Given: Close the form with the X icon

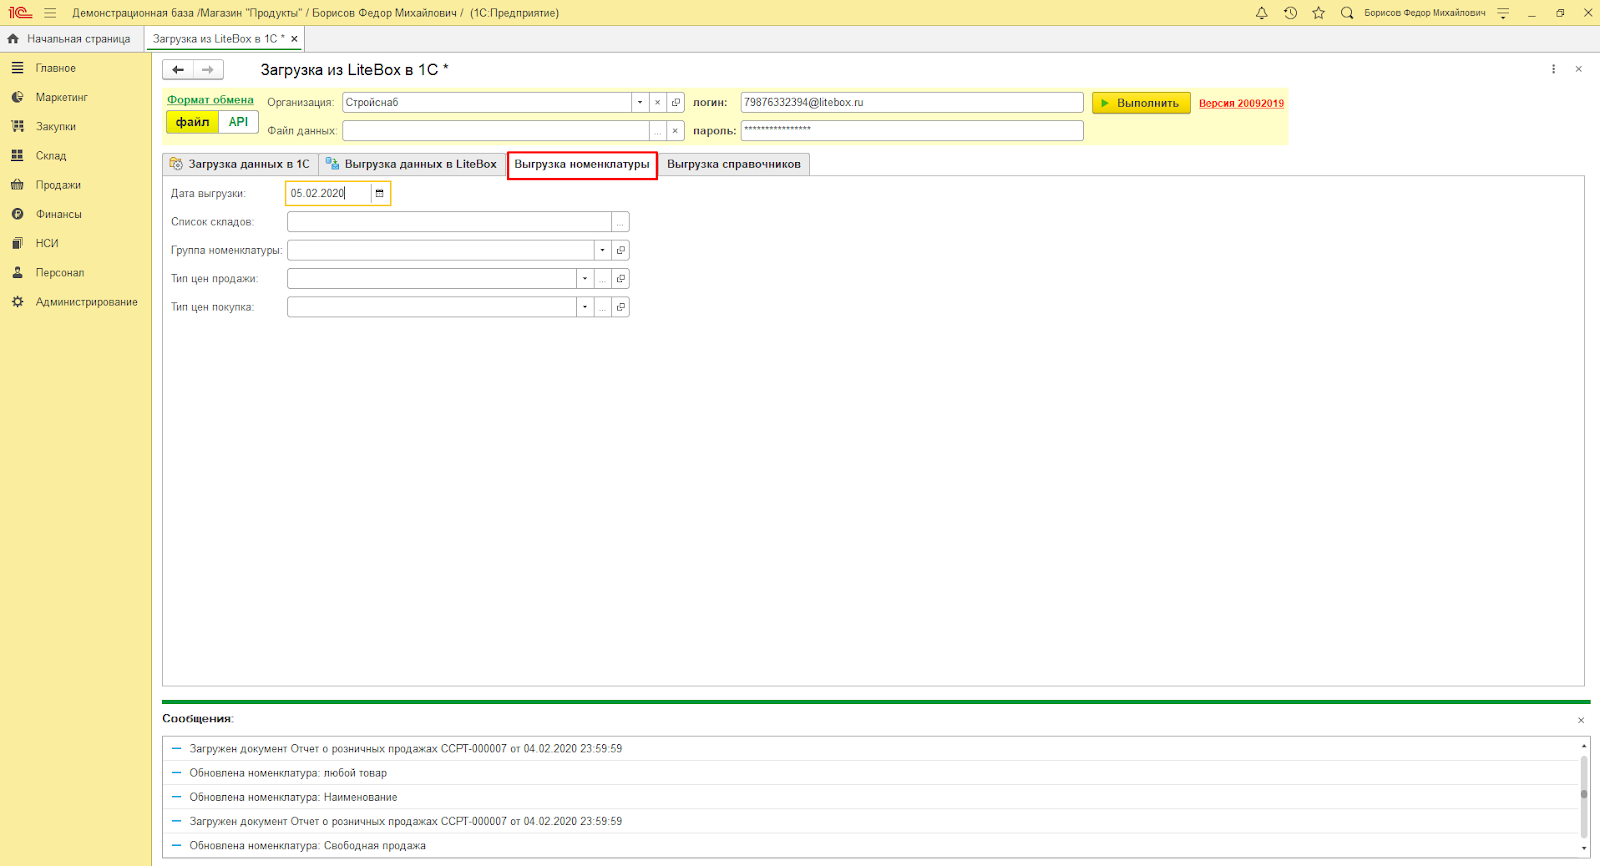Looking at the screenshot, I should point(1579,69).
